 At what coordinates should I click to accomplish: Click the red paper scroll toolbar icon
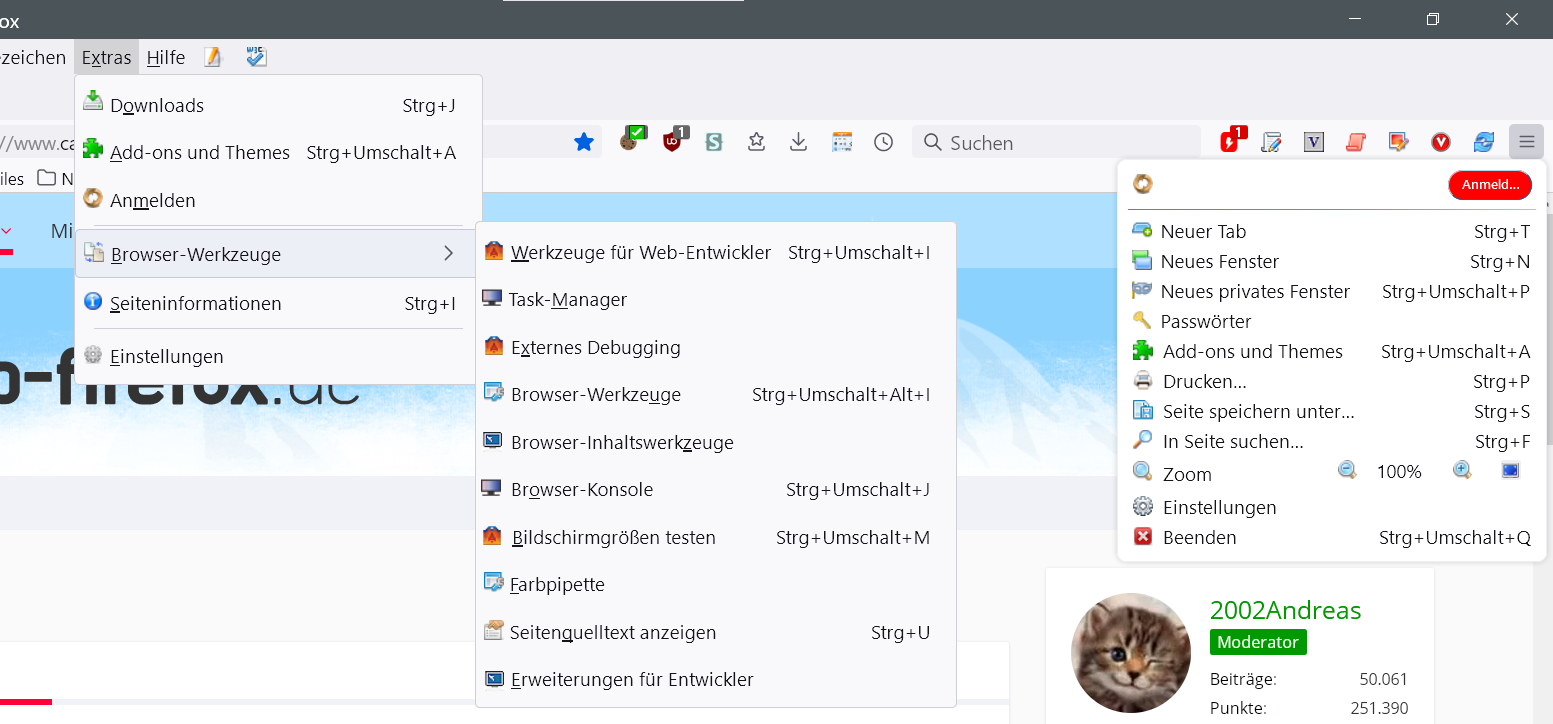pos(1356,143)
